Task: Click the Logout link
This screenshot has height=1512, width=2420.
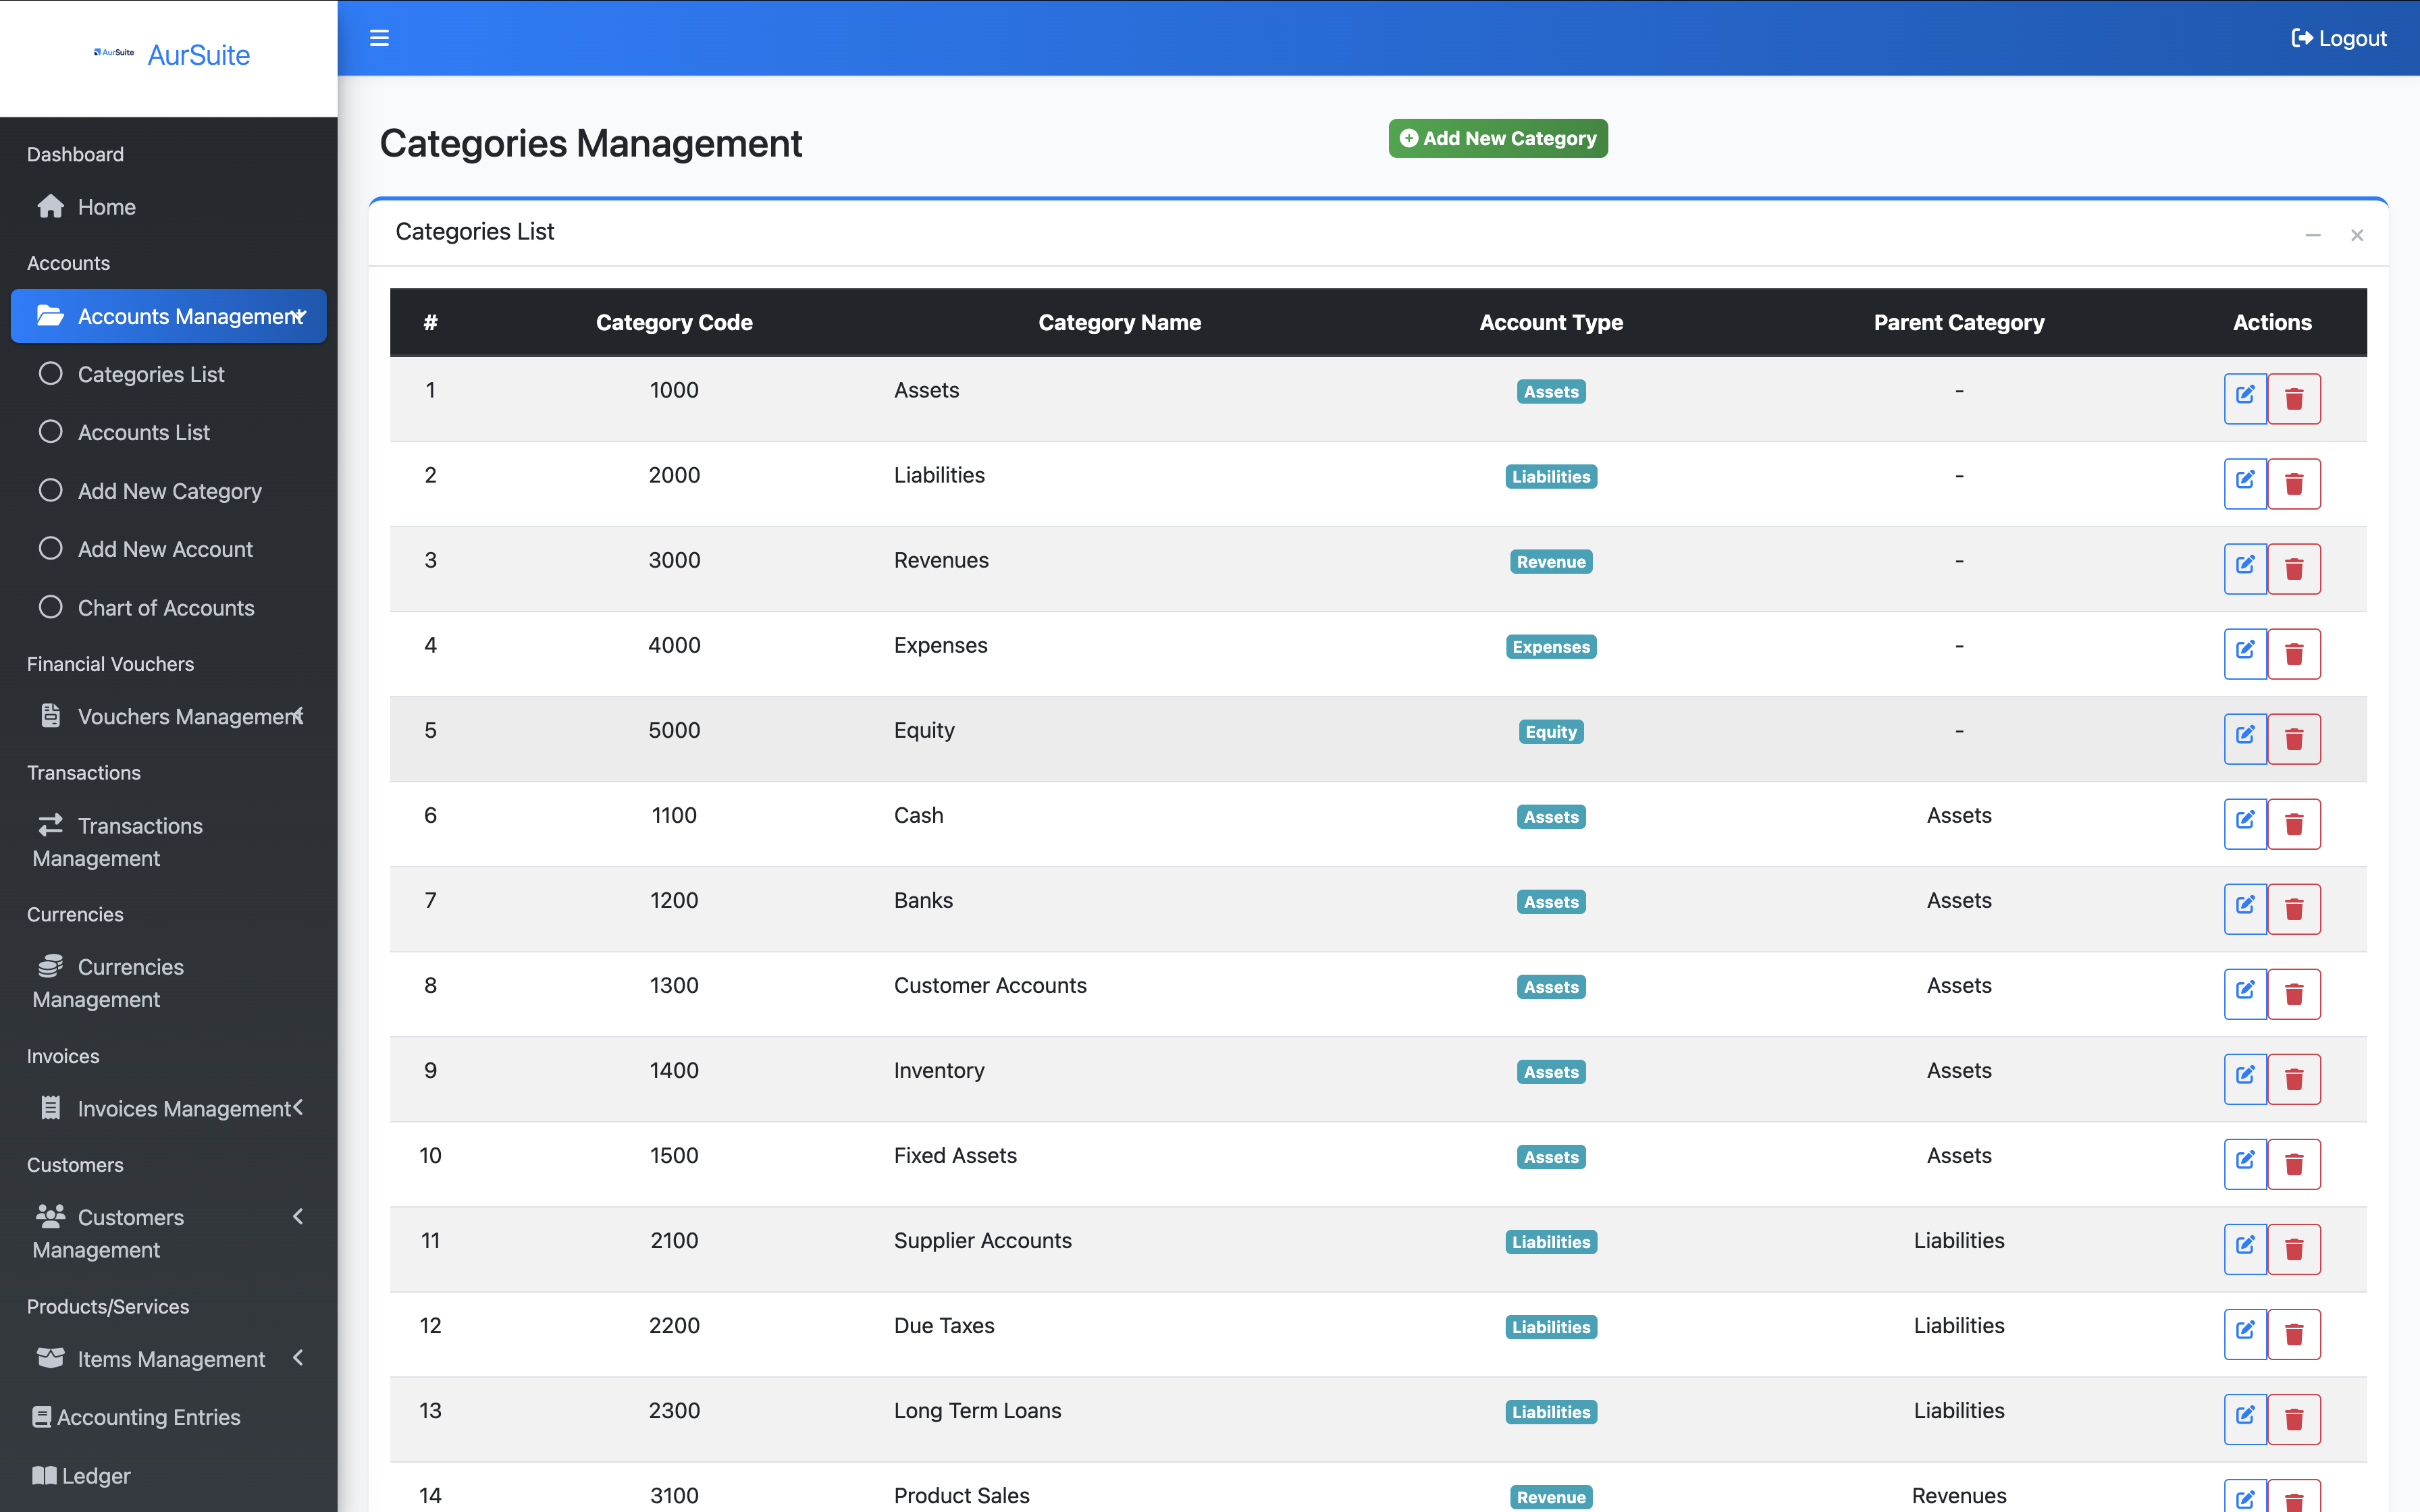Action: pos(2338,38)
